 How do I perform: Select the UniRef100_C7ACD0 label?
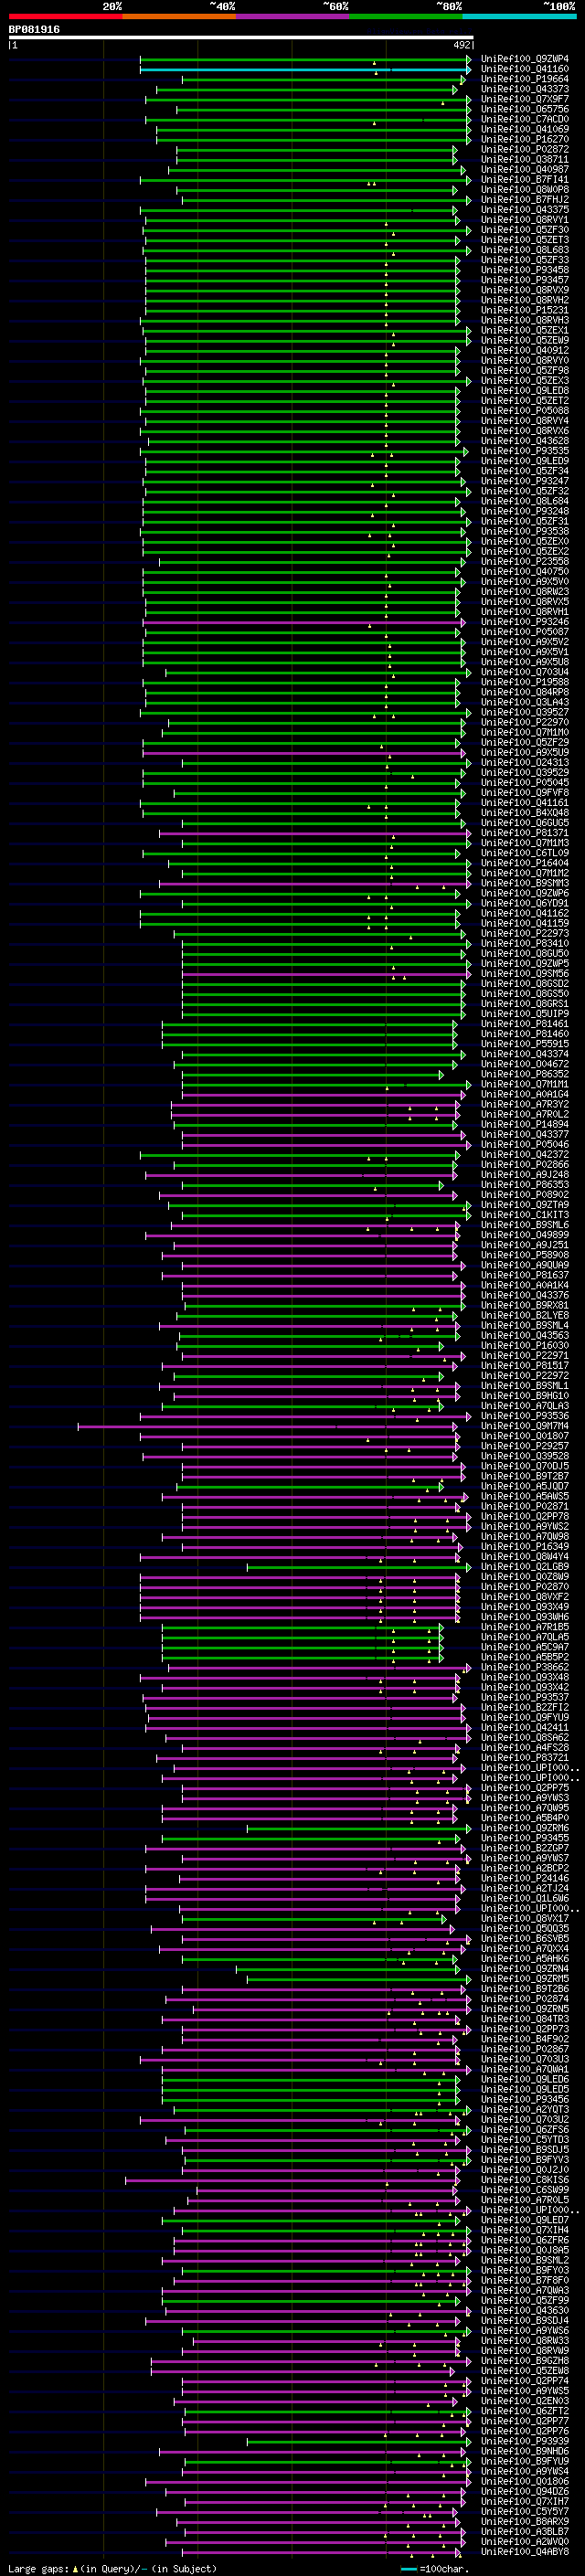click(525, 119)
